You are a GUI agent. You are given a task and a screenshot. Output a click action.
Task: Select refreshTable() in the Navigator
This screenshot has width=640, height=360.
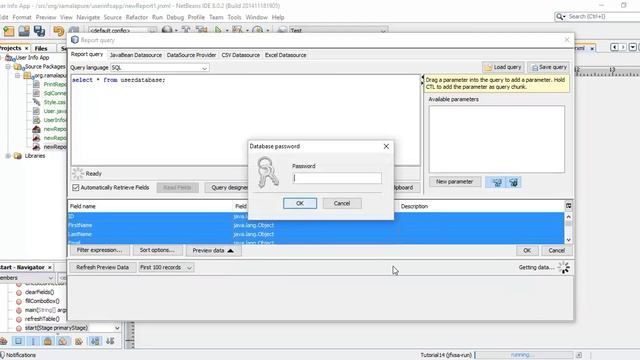tap(42, 319)
